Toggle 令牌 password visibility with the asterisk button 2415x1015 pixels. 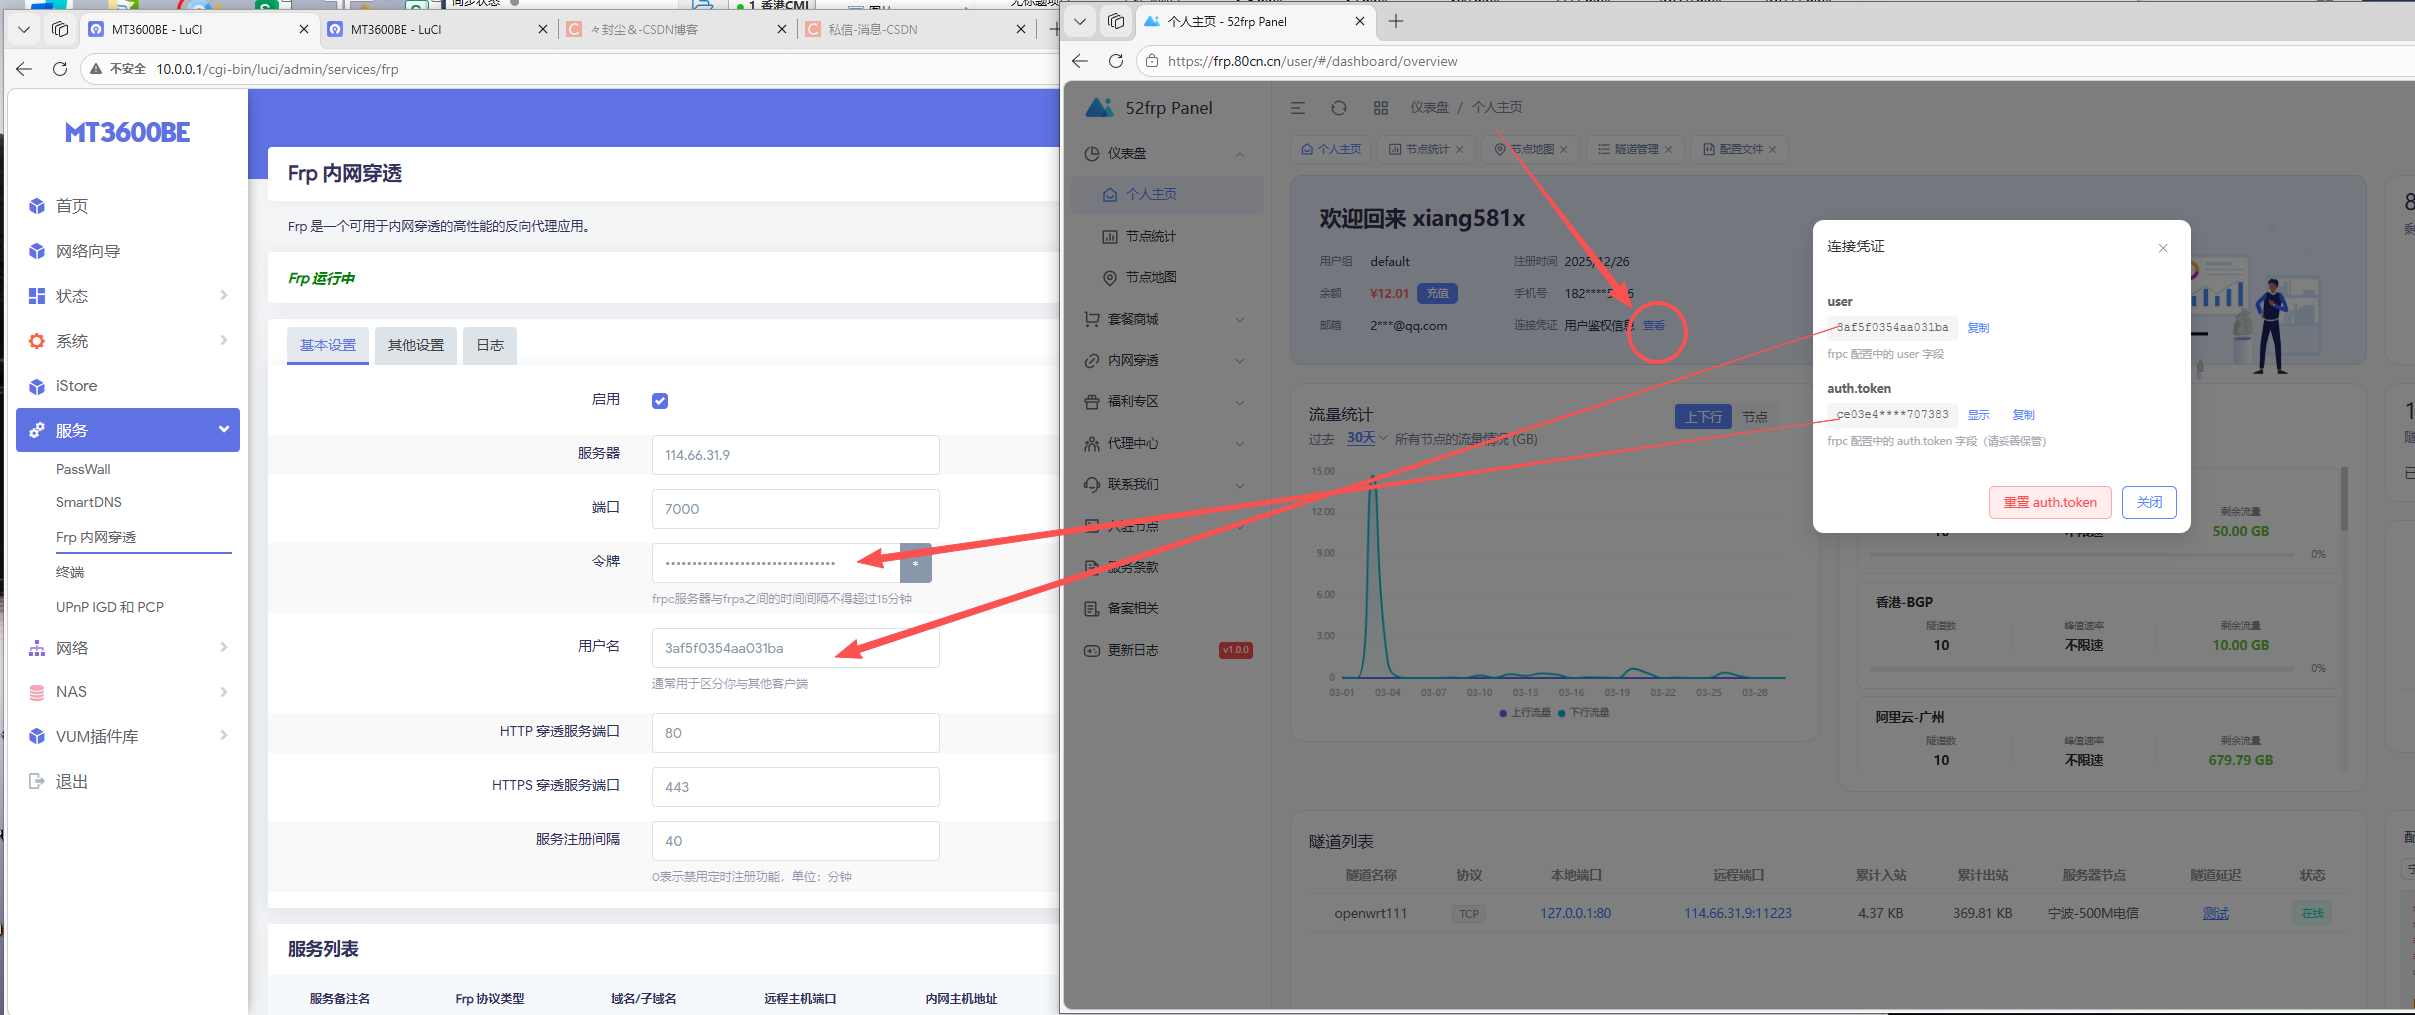click(916, 563)
